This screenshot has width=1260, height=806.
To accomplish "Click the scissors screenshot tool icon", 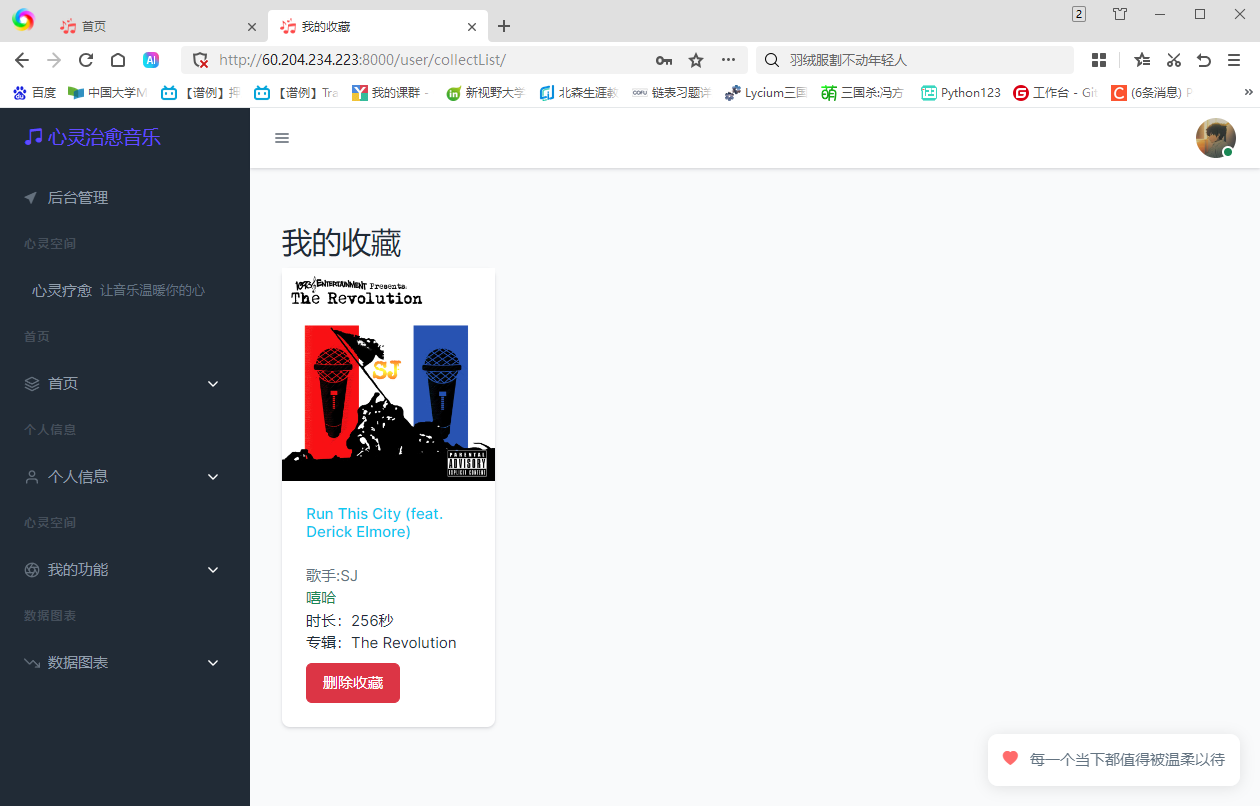I will [x=1174, y=60].
